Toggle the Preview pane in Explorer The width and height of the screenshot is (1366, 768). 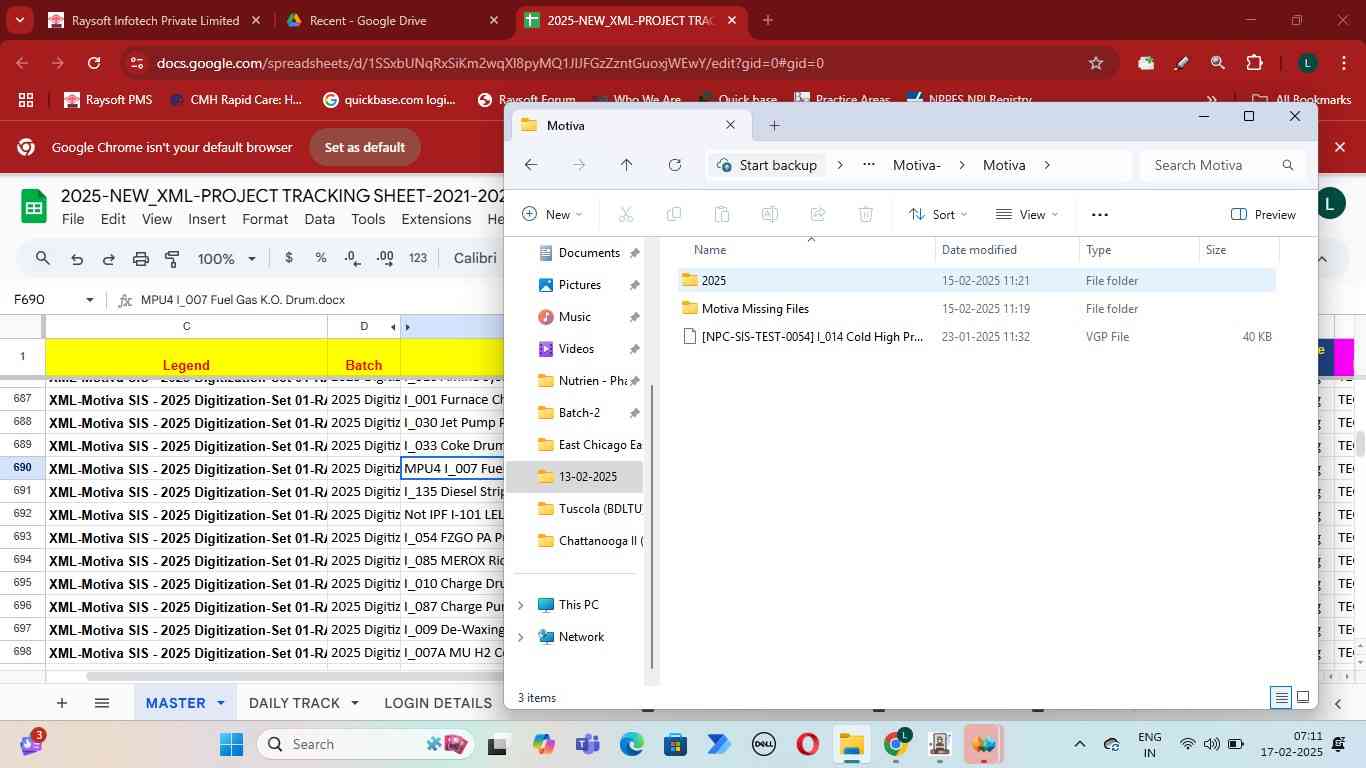(1263, 214)
